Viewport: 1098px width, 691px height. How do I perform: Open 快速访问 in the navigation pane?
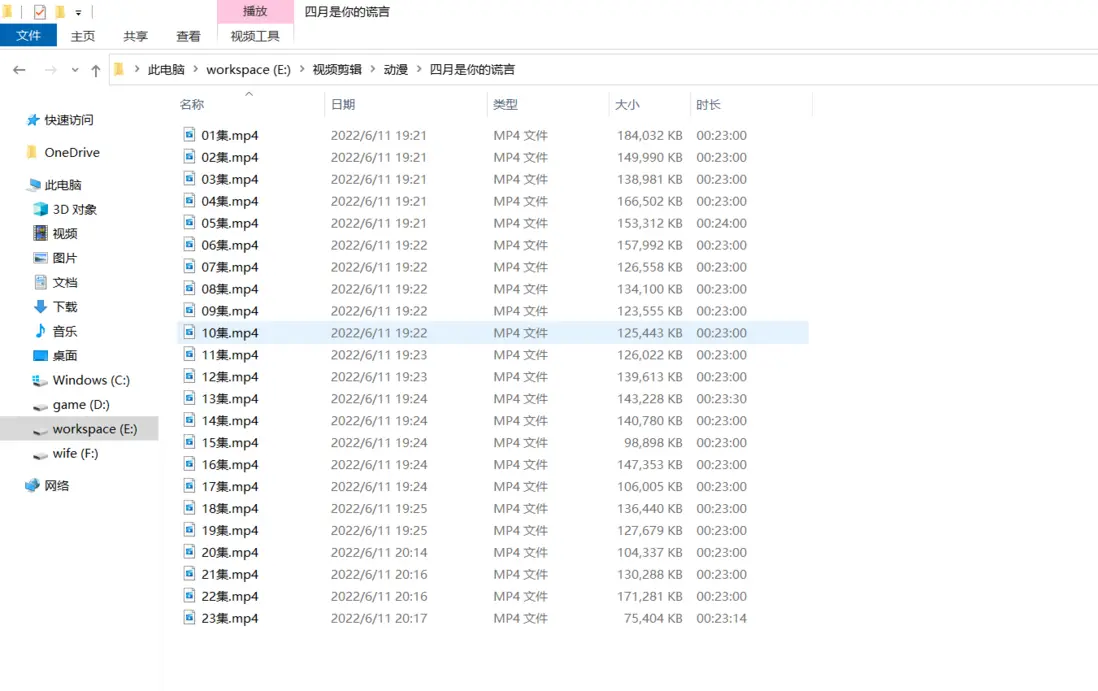pyautogui.click(x=69, y=120)
